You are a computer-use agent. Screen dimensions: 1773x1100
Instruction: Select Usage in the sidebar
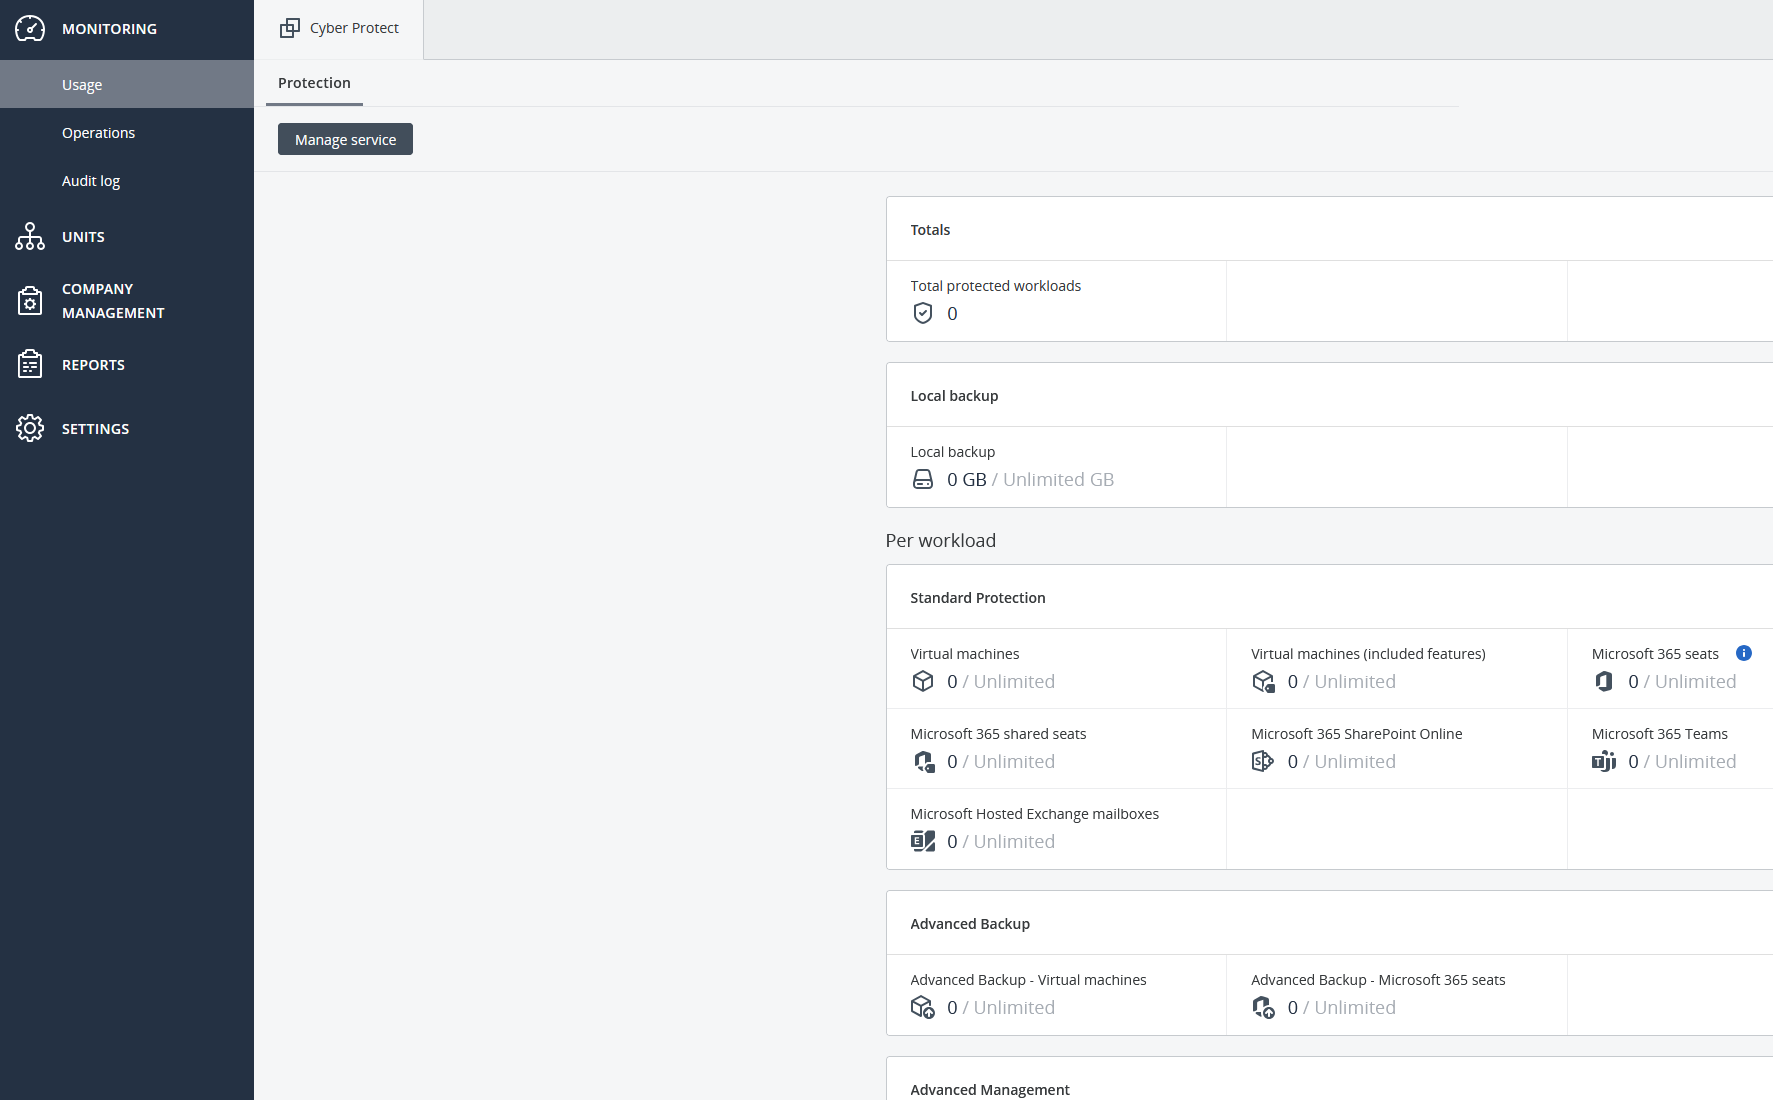[127, 84]
